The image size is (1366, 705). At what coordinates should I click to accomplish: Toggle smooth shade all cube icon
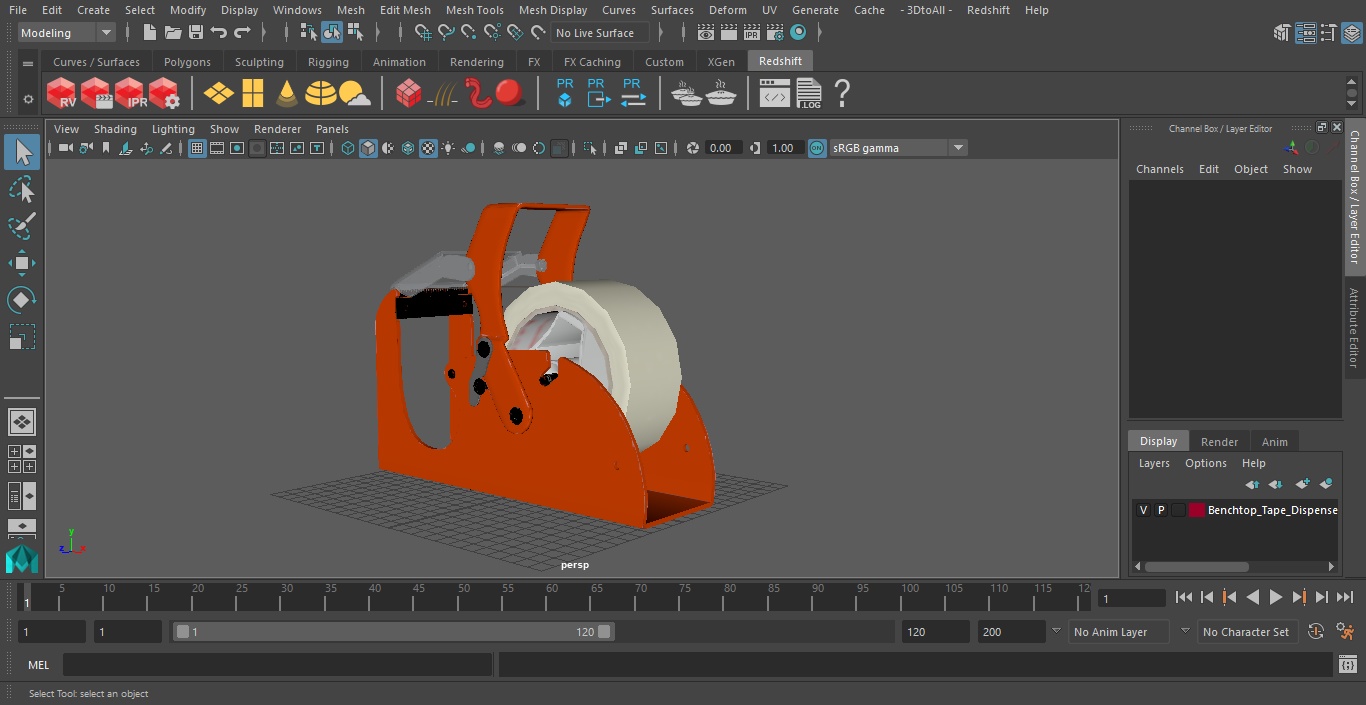click(368, 148)
